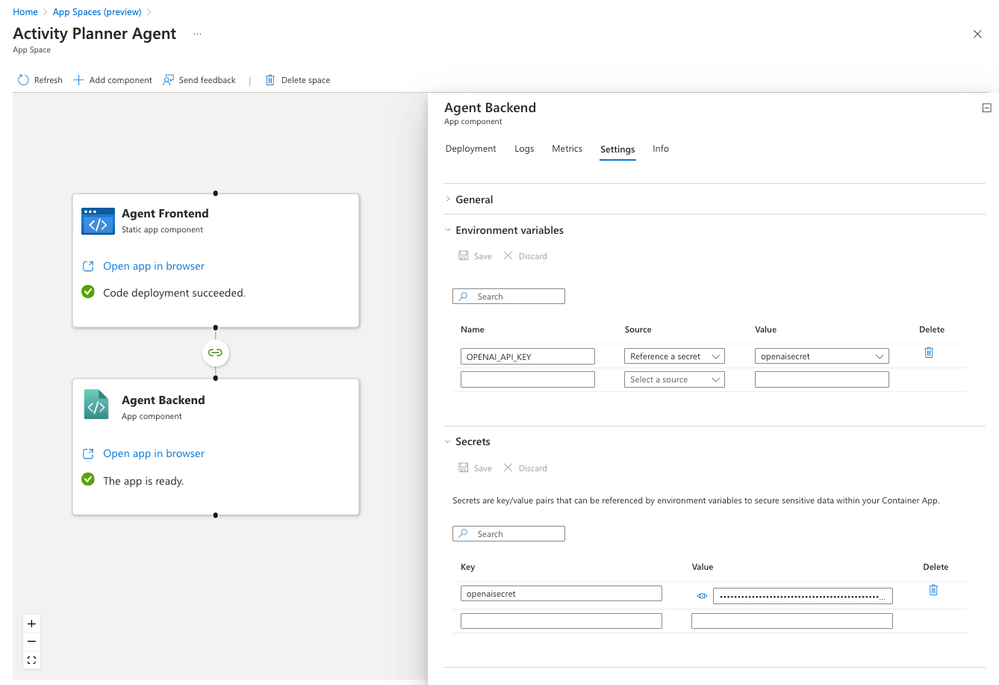Click the Delete space trash icon
The image size is (999, 685).
click(x=270, y=80)
